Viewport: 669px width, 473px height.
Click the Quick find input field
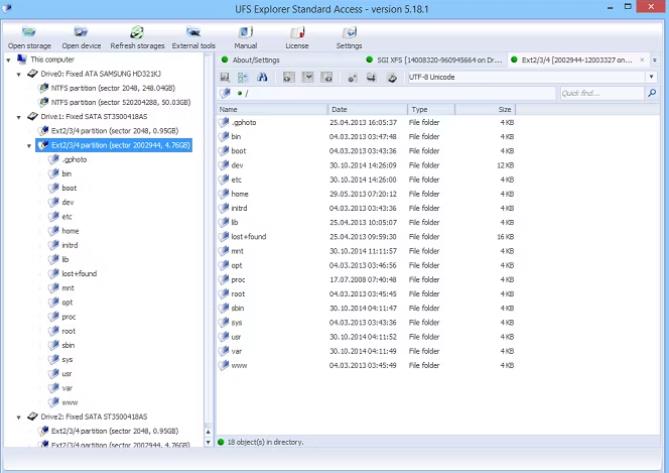602,93
